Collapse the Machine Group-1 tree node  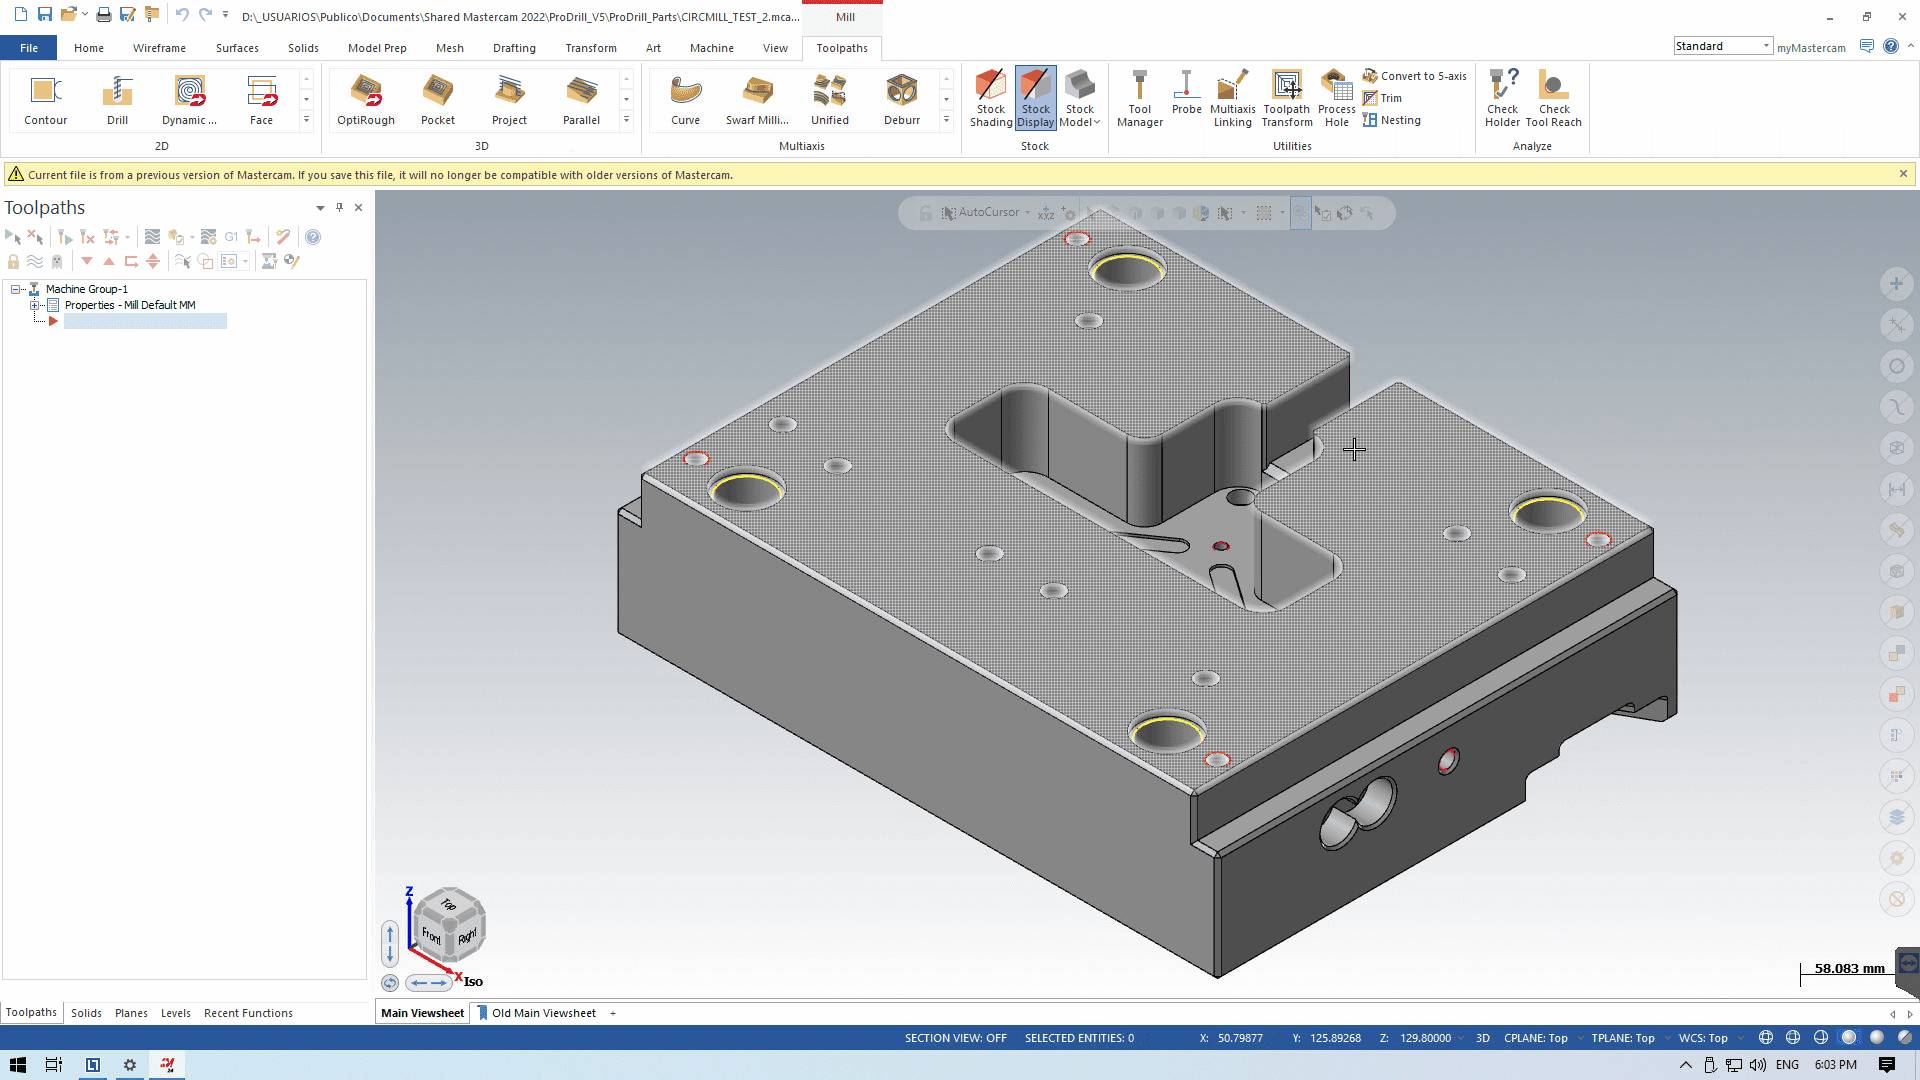16,289
